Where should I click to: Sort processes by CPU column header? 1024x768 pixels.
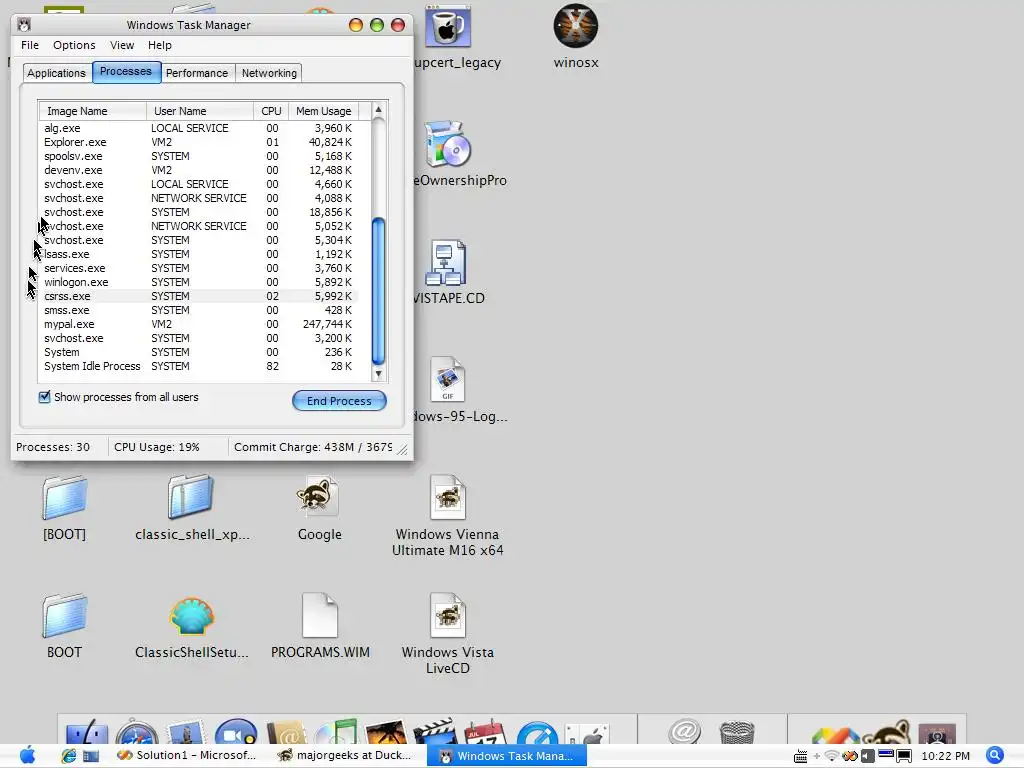[271, 111]
